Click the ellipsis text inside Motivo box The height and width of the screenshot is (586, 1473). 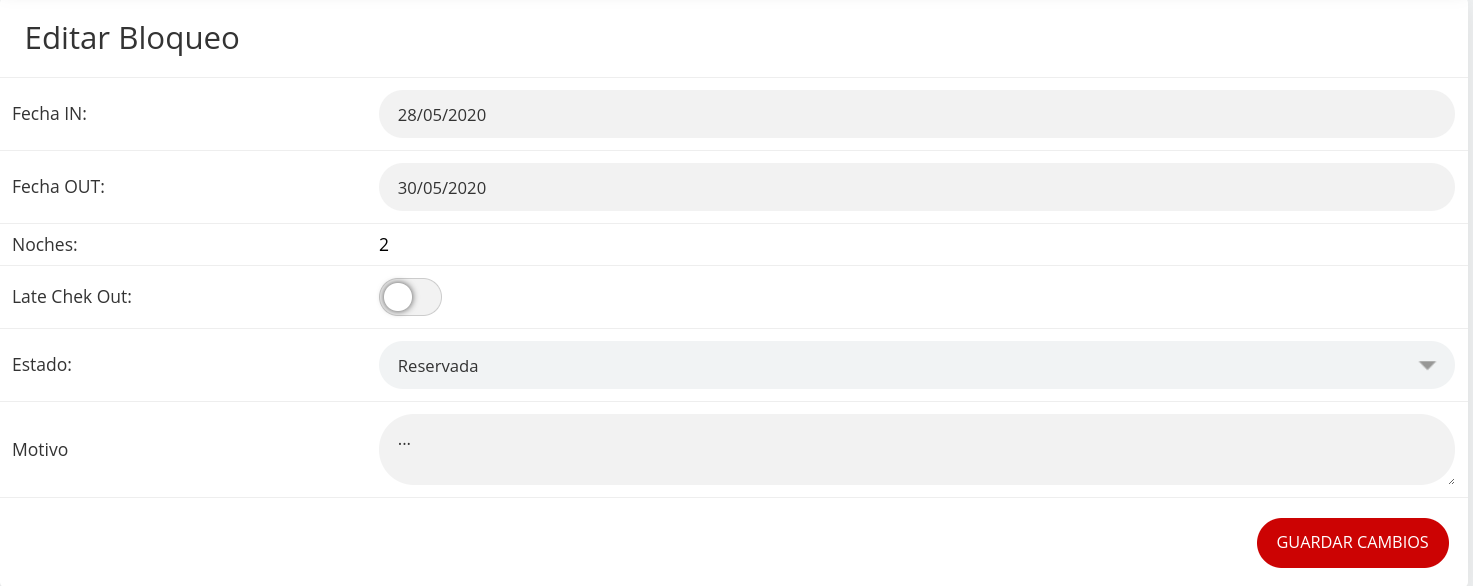coord(404,440)
